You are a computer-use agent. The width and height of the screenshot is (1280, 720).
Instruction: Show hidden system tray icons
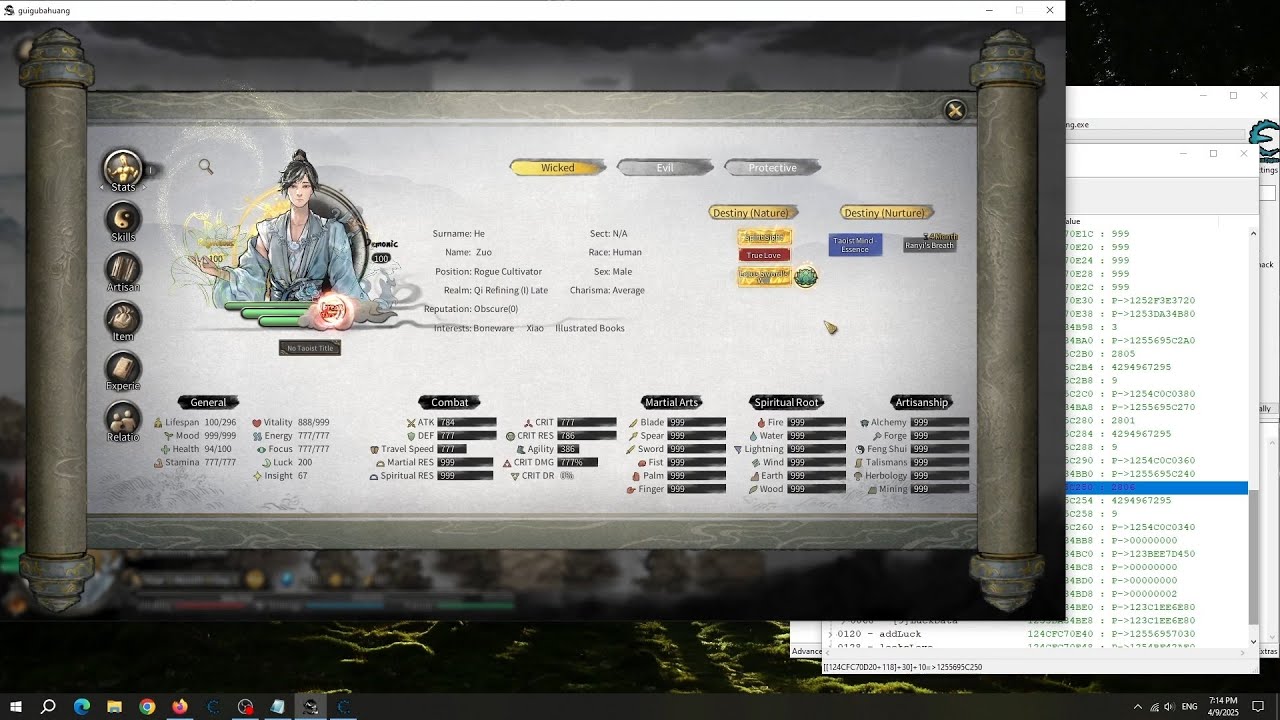[1137, 706]
